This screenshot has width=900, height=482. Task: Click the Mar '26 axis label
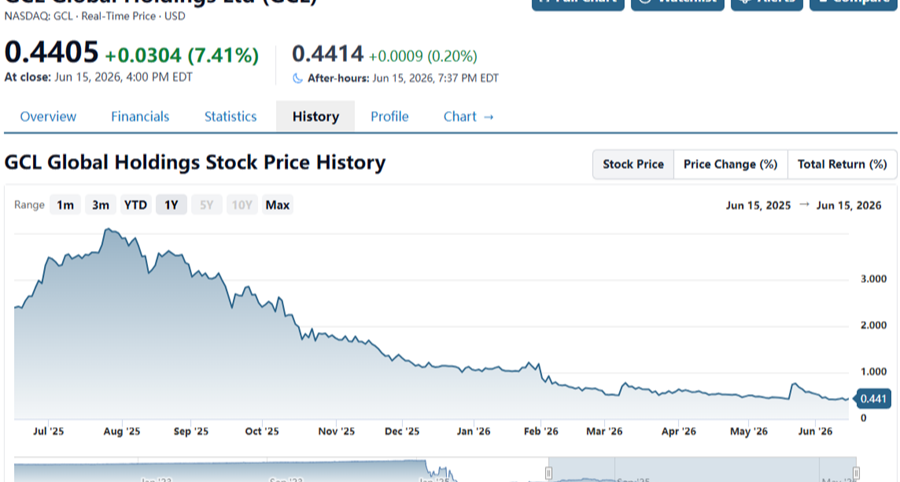point(604,432)
